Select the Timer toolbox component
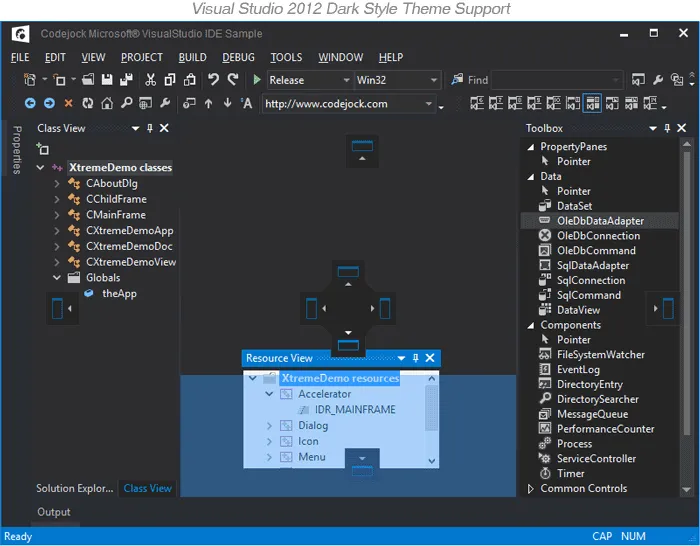The image size is (700, 546). point(570,474)
